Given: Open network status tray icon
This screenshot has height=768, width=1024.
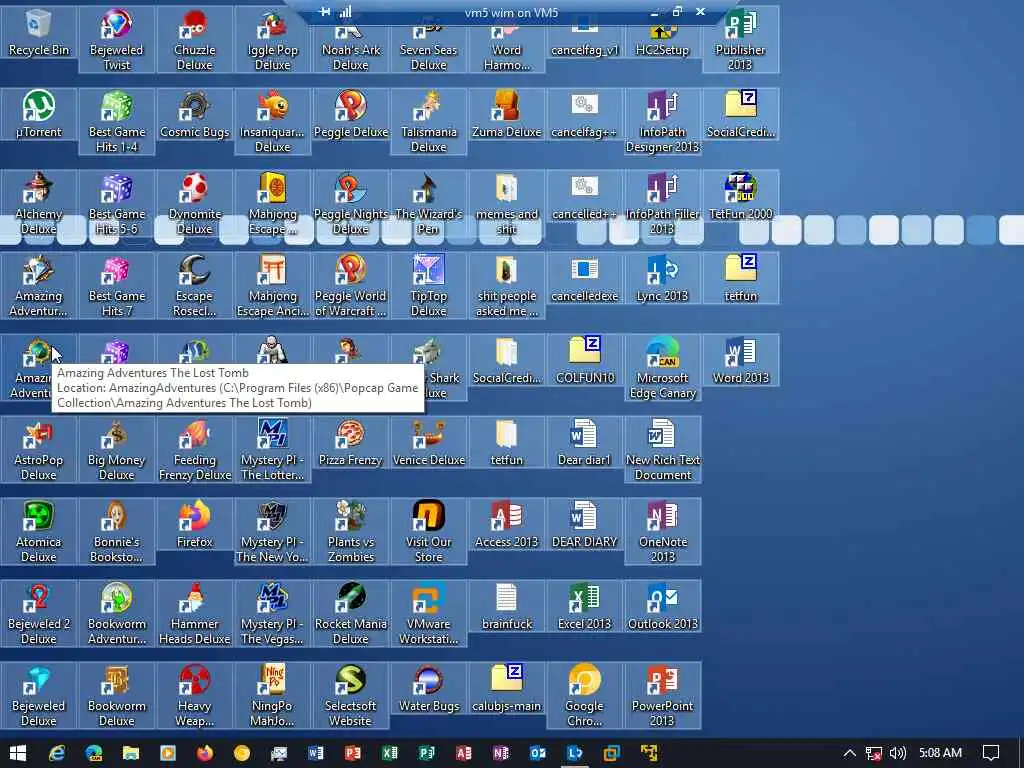Looking at the screenshot, I should pos(874,753).
